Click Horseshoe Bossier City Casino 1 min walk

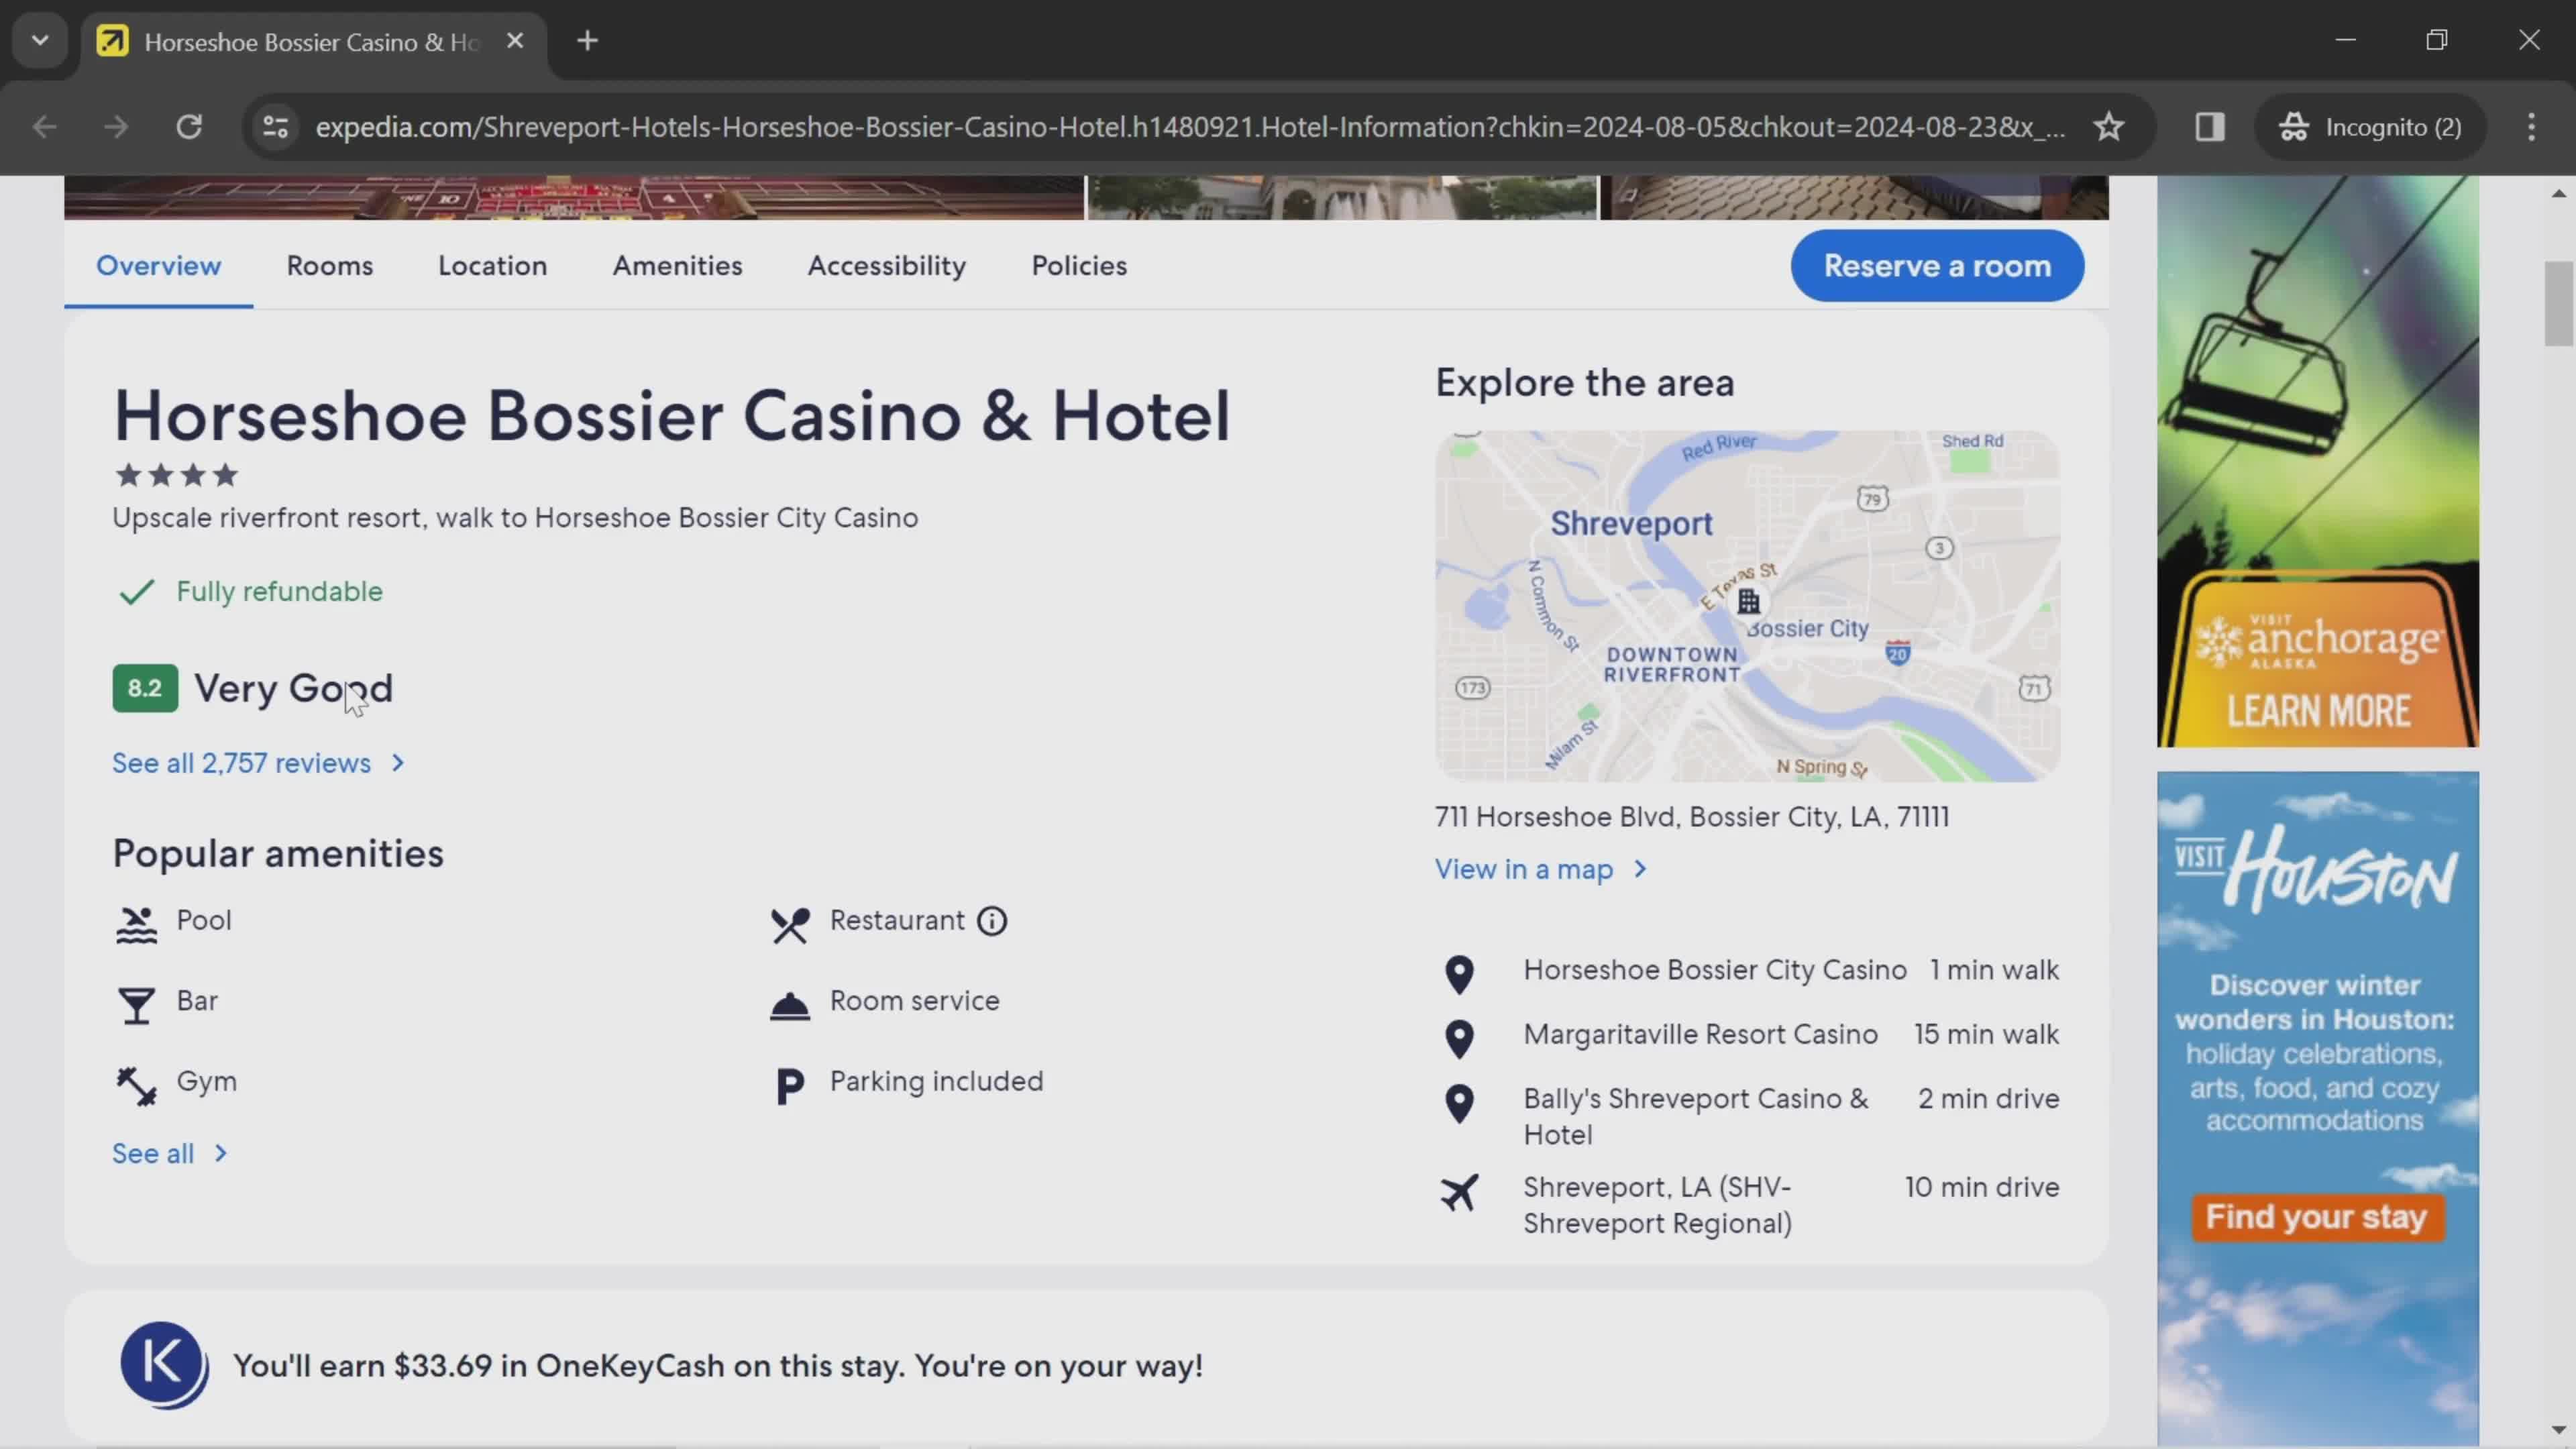pos(1791,970)
